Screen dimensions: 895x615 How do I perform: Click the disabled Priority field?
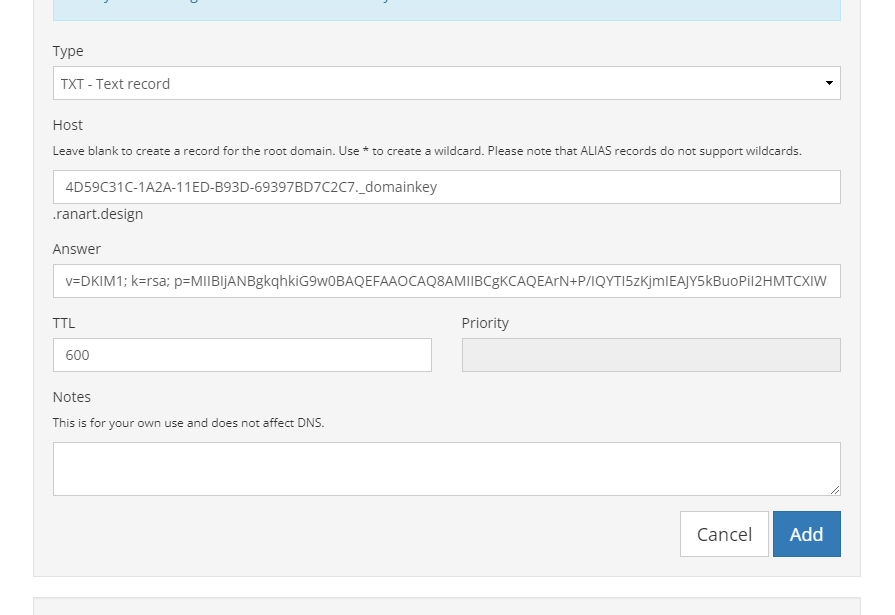pos(651,355)
